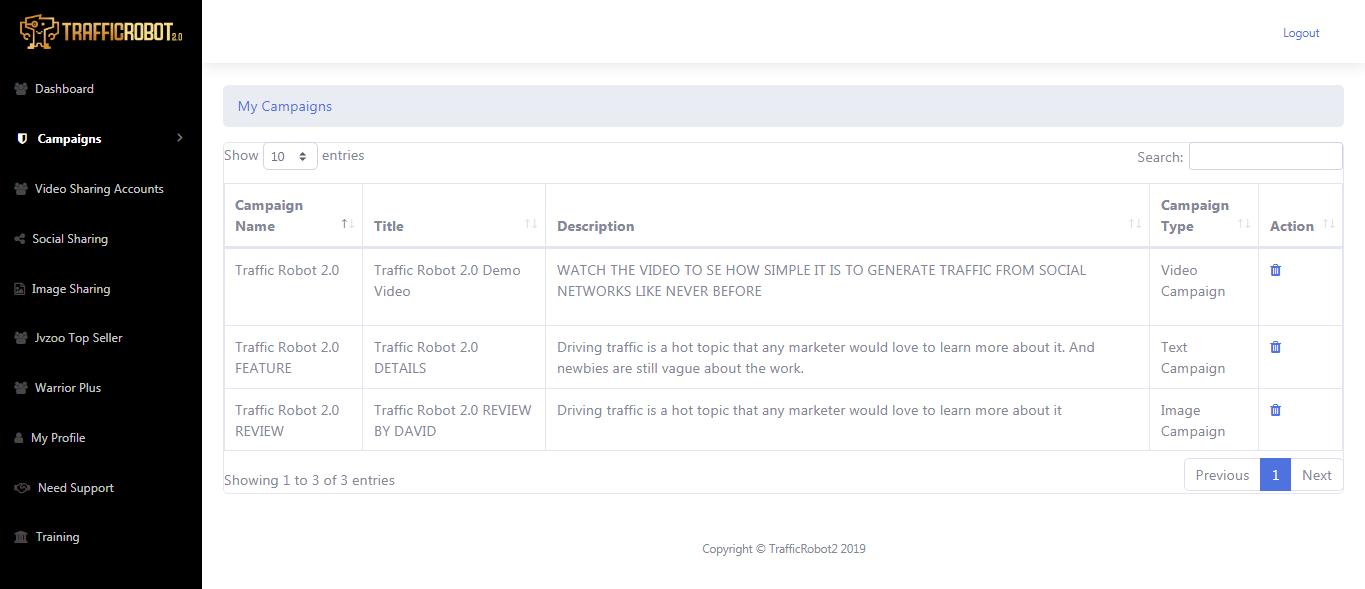Expand the Campaigns submenu chevron
The width and height of the screenshot is (1365, 589).
tap(180, 138)
